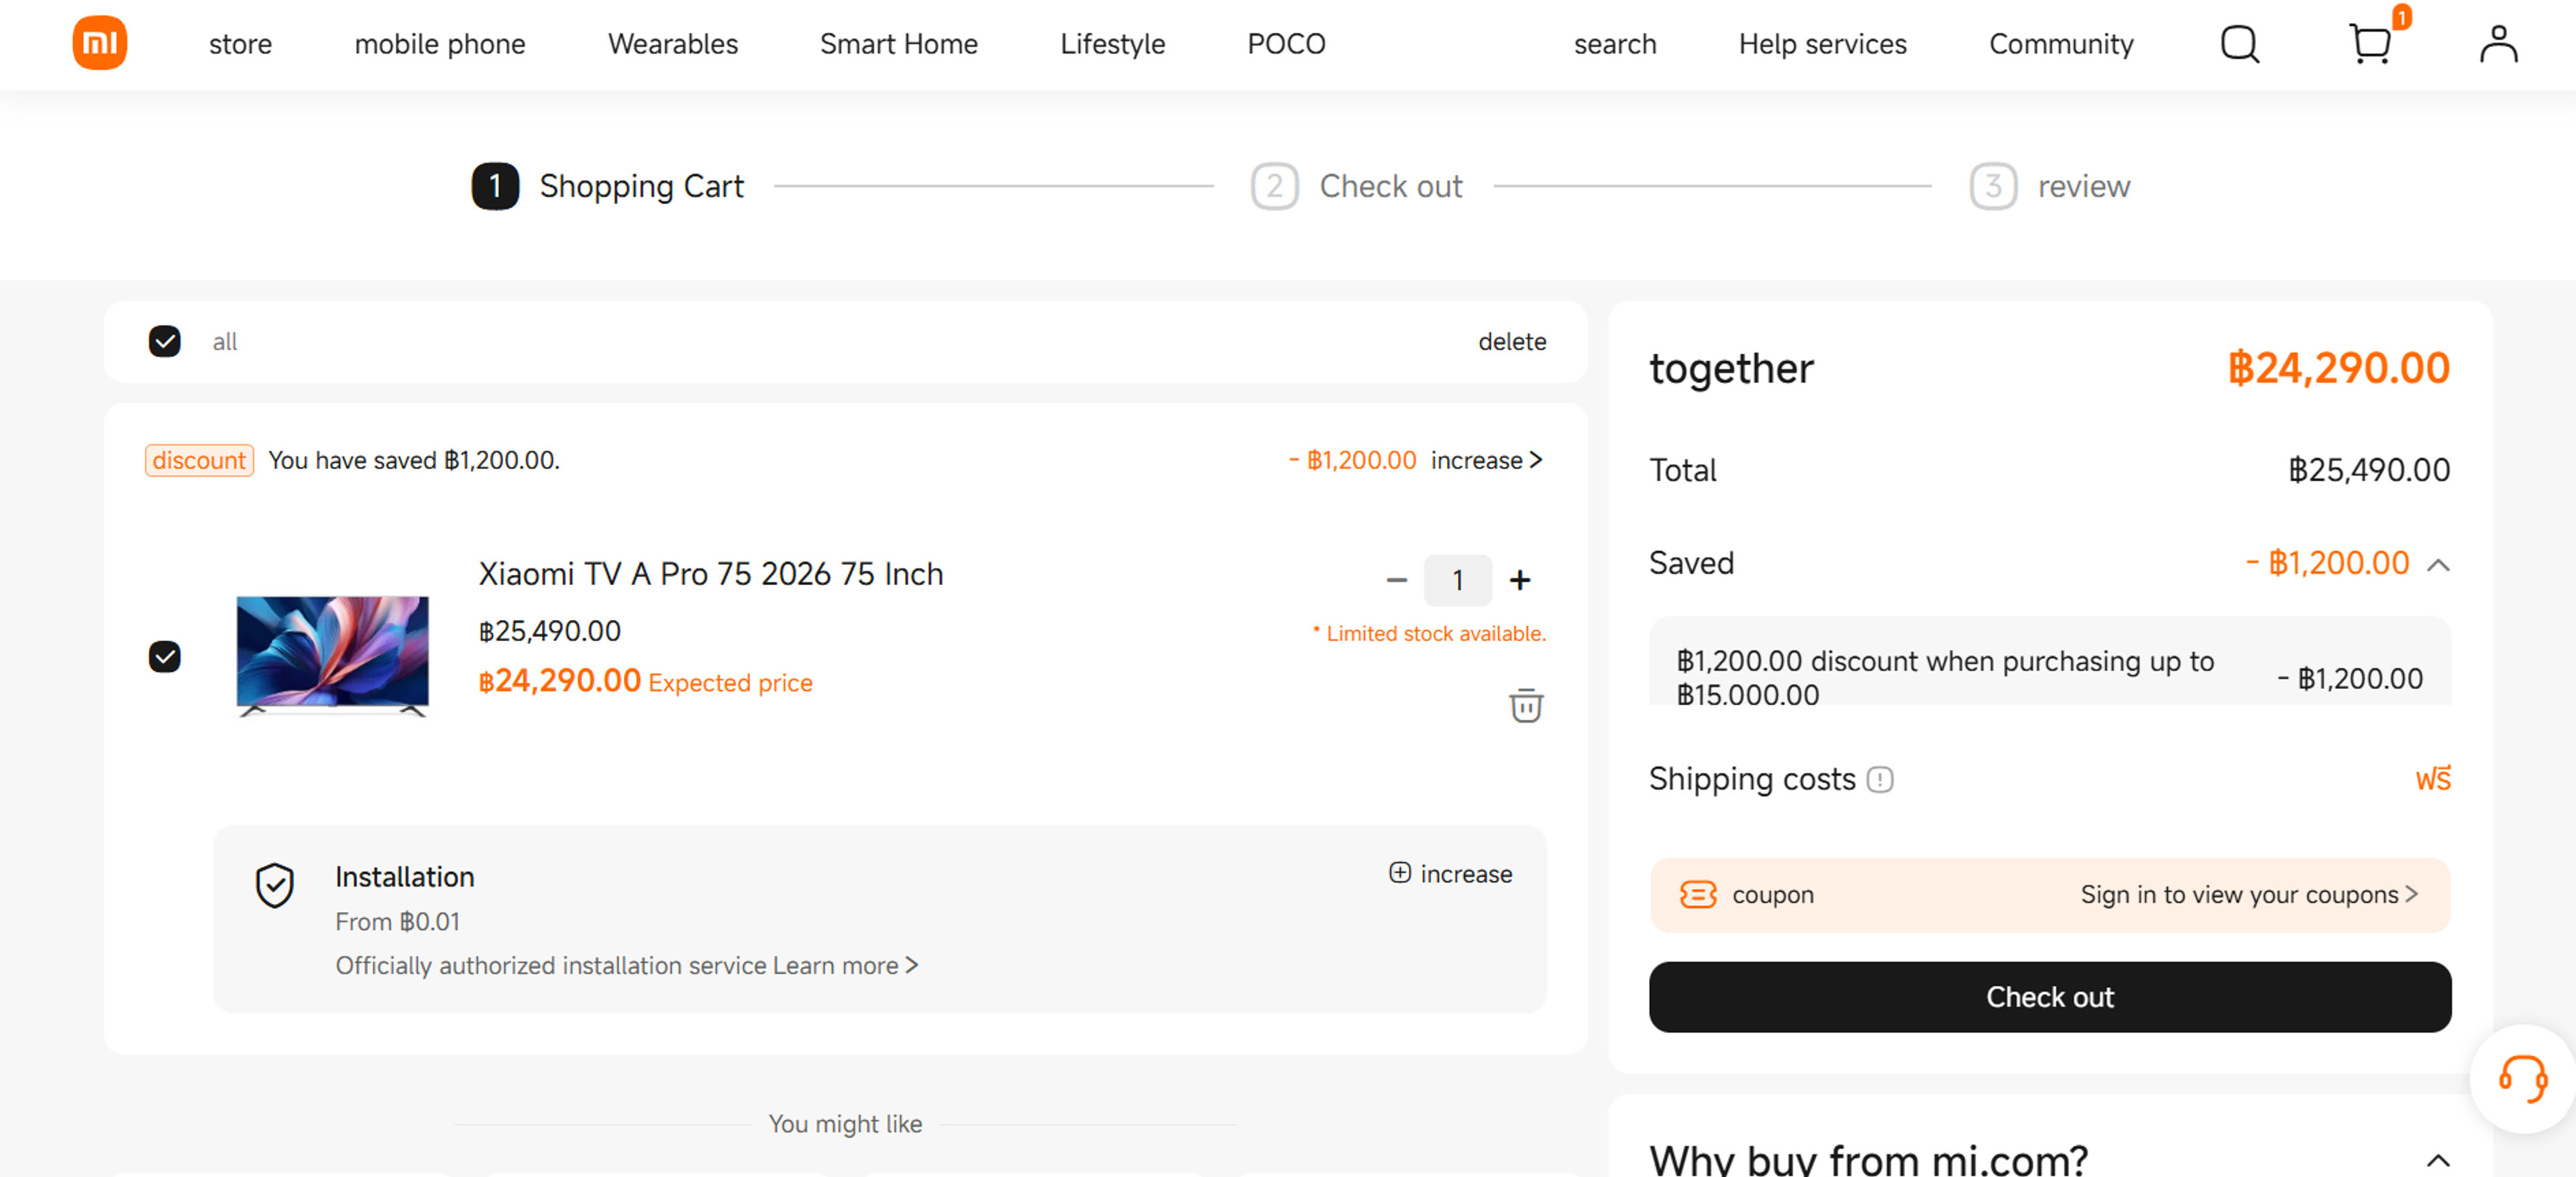Click the 'delete' selected items link
The height and width of the screenshot is (1177, 2576).
click(x=1511, y=341)
